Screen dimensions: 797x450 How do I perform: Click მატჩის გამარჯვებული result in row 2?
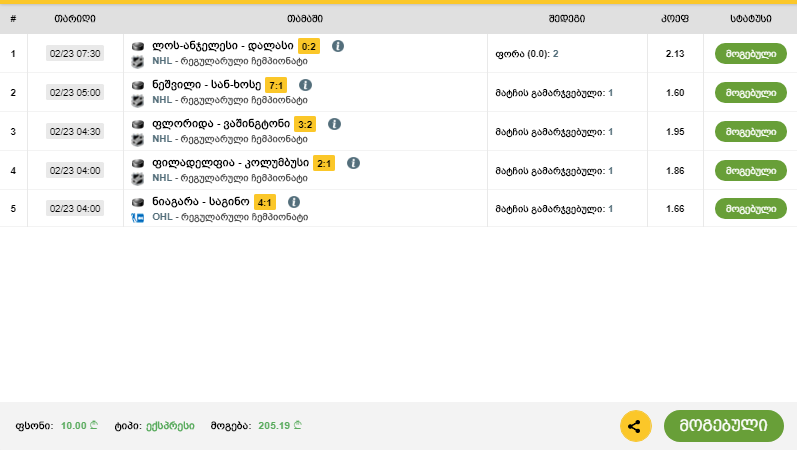click(x=554, y=93)
